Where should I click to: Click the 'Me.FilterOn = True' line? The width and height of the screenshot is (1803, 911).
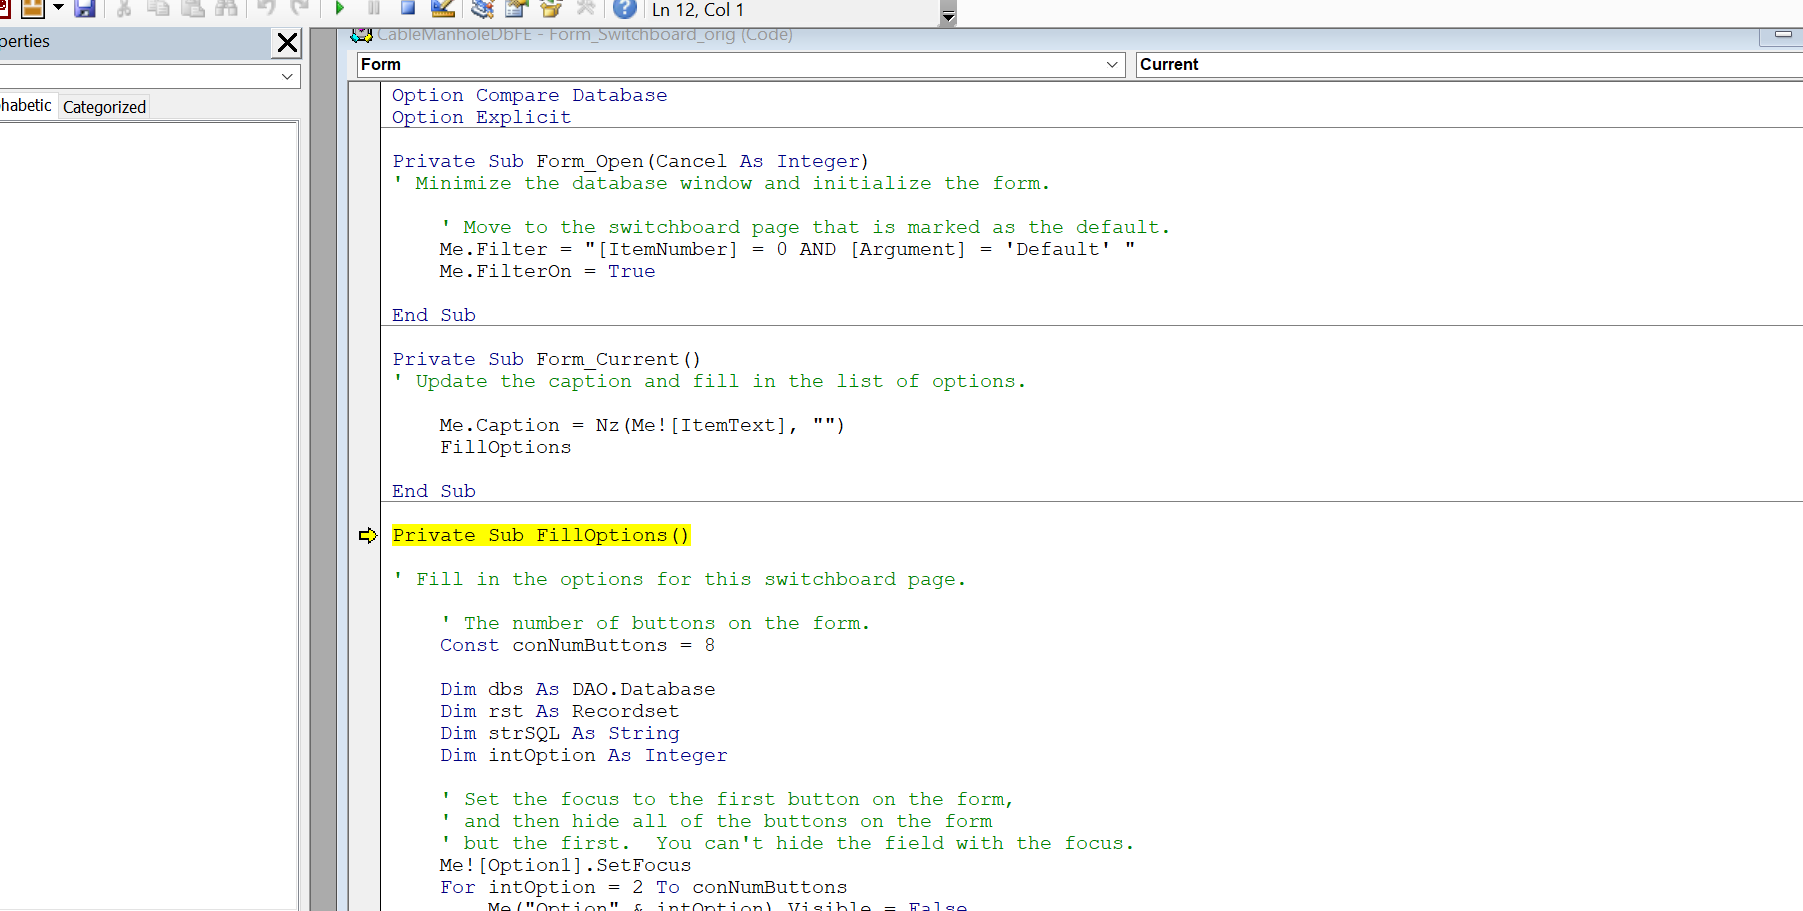[x=547, y=271]
